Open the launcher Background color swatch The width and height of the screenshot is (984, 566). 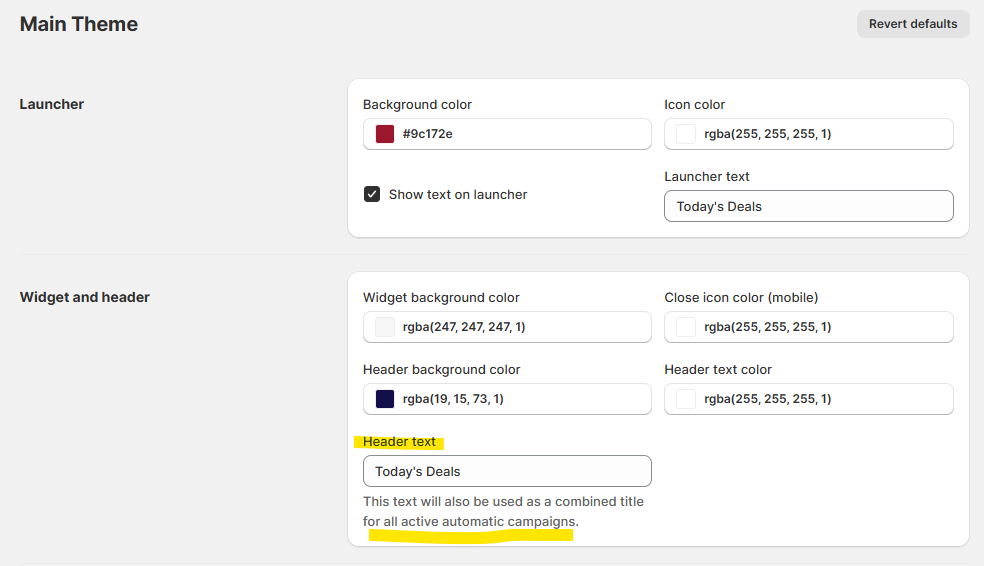[385, 134]
